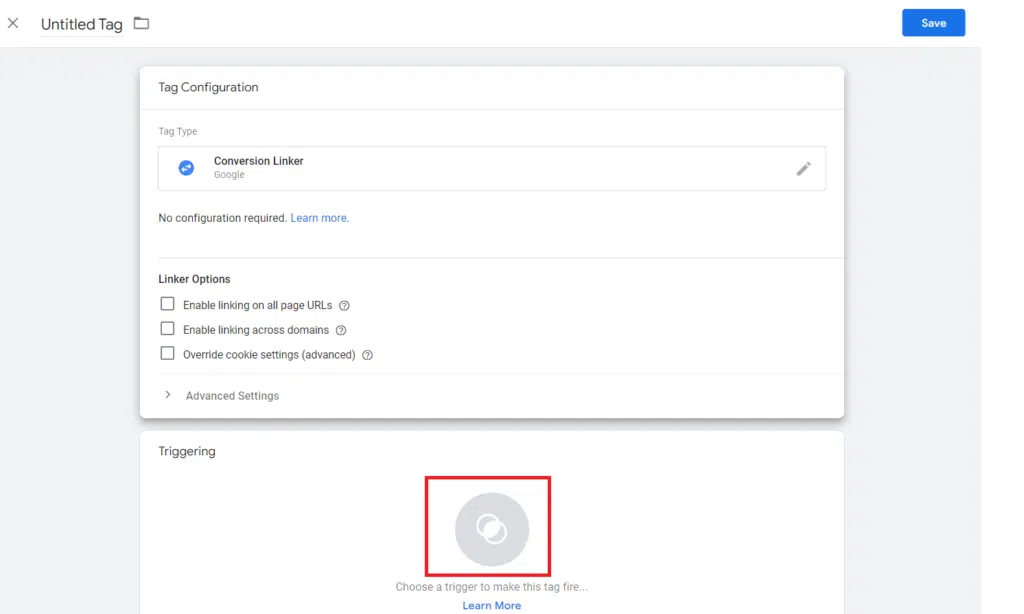Open help icon for override cookie settings

367,355
